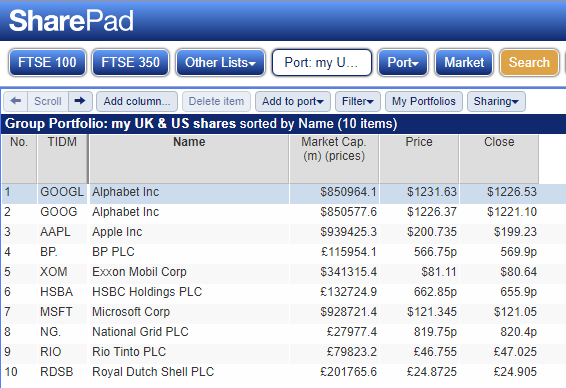Click the Delete item button
This screenshot has height=388, width=566.
(216, 101)
